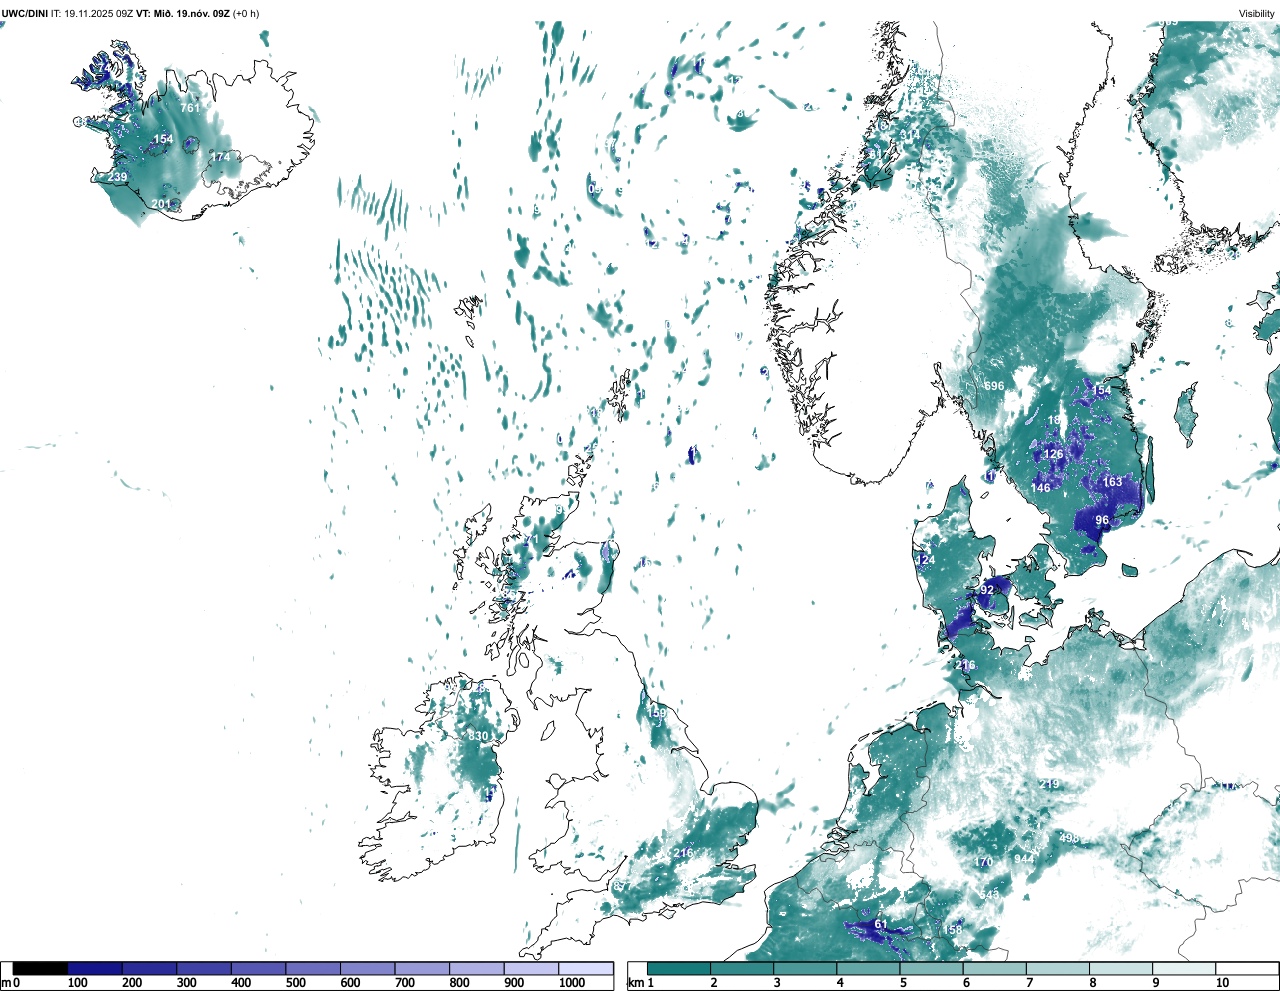
Task: Click the 126 visibility value in Sweden
Action: click(x=1054, y=454)
